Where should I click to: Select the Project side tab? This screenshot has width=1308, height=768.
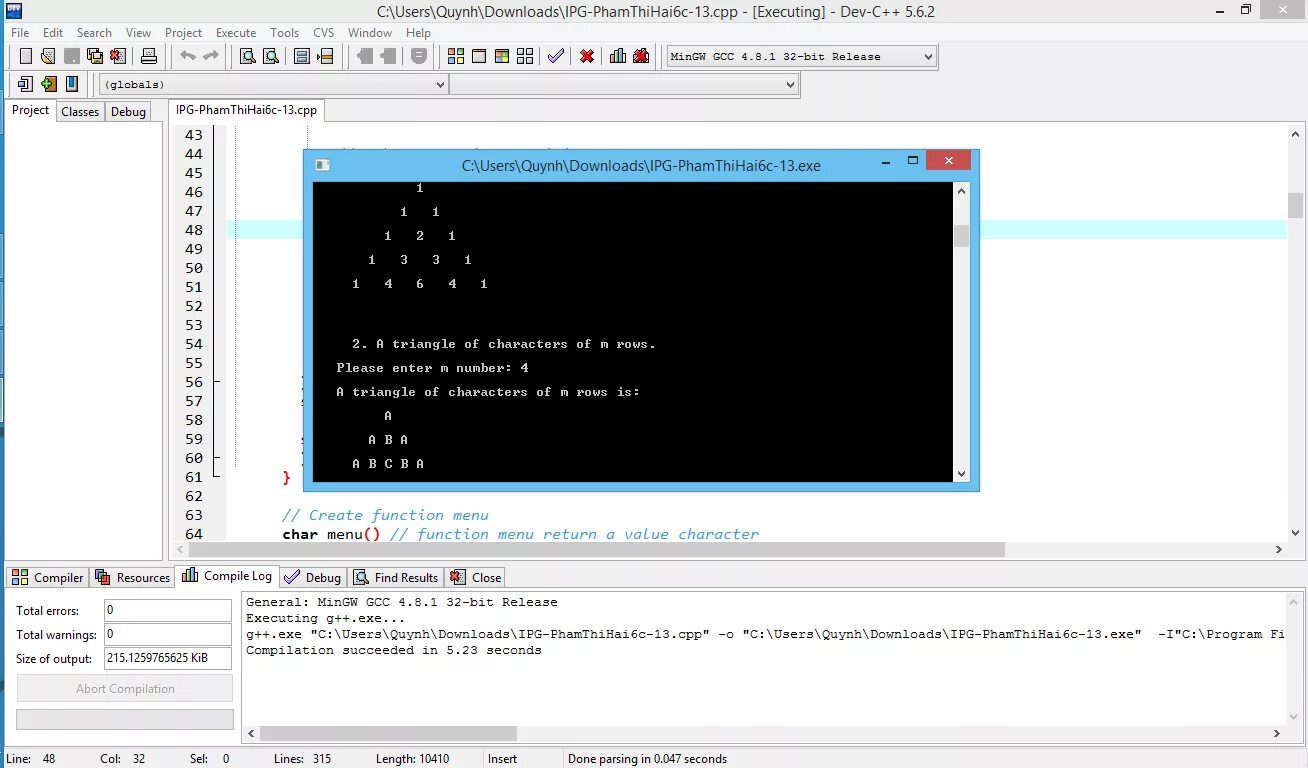30,110
